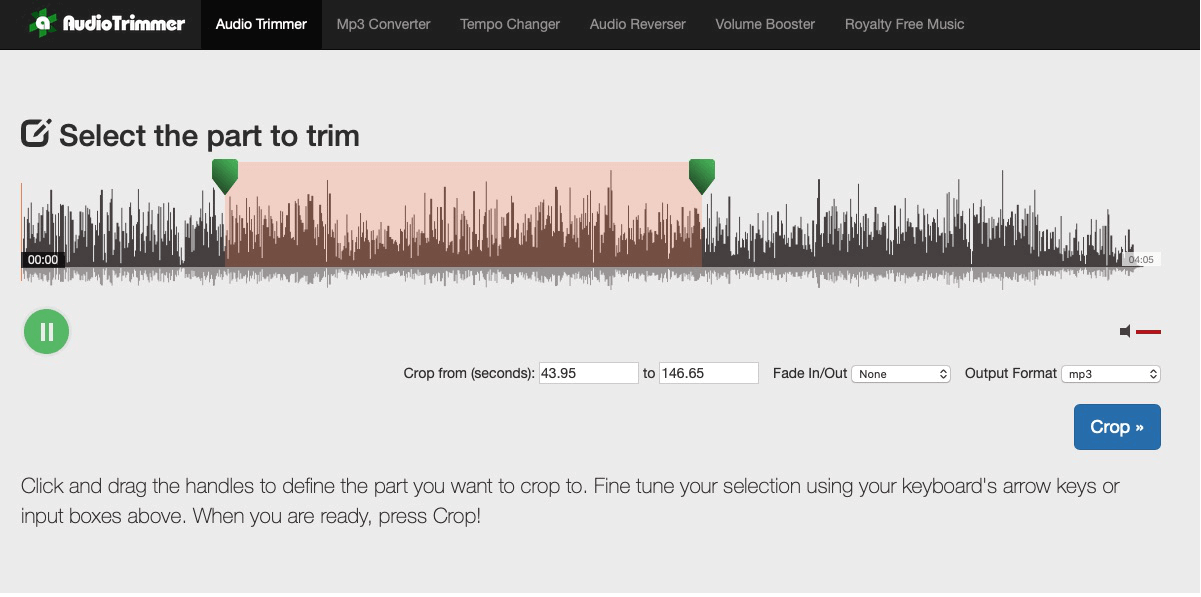The height and width of the screenshot is (597, 1201).
Task: Switch to the Audio Trimmer tab
Action: pyautogui.click(x=261, y=24)
